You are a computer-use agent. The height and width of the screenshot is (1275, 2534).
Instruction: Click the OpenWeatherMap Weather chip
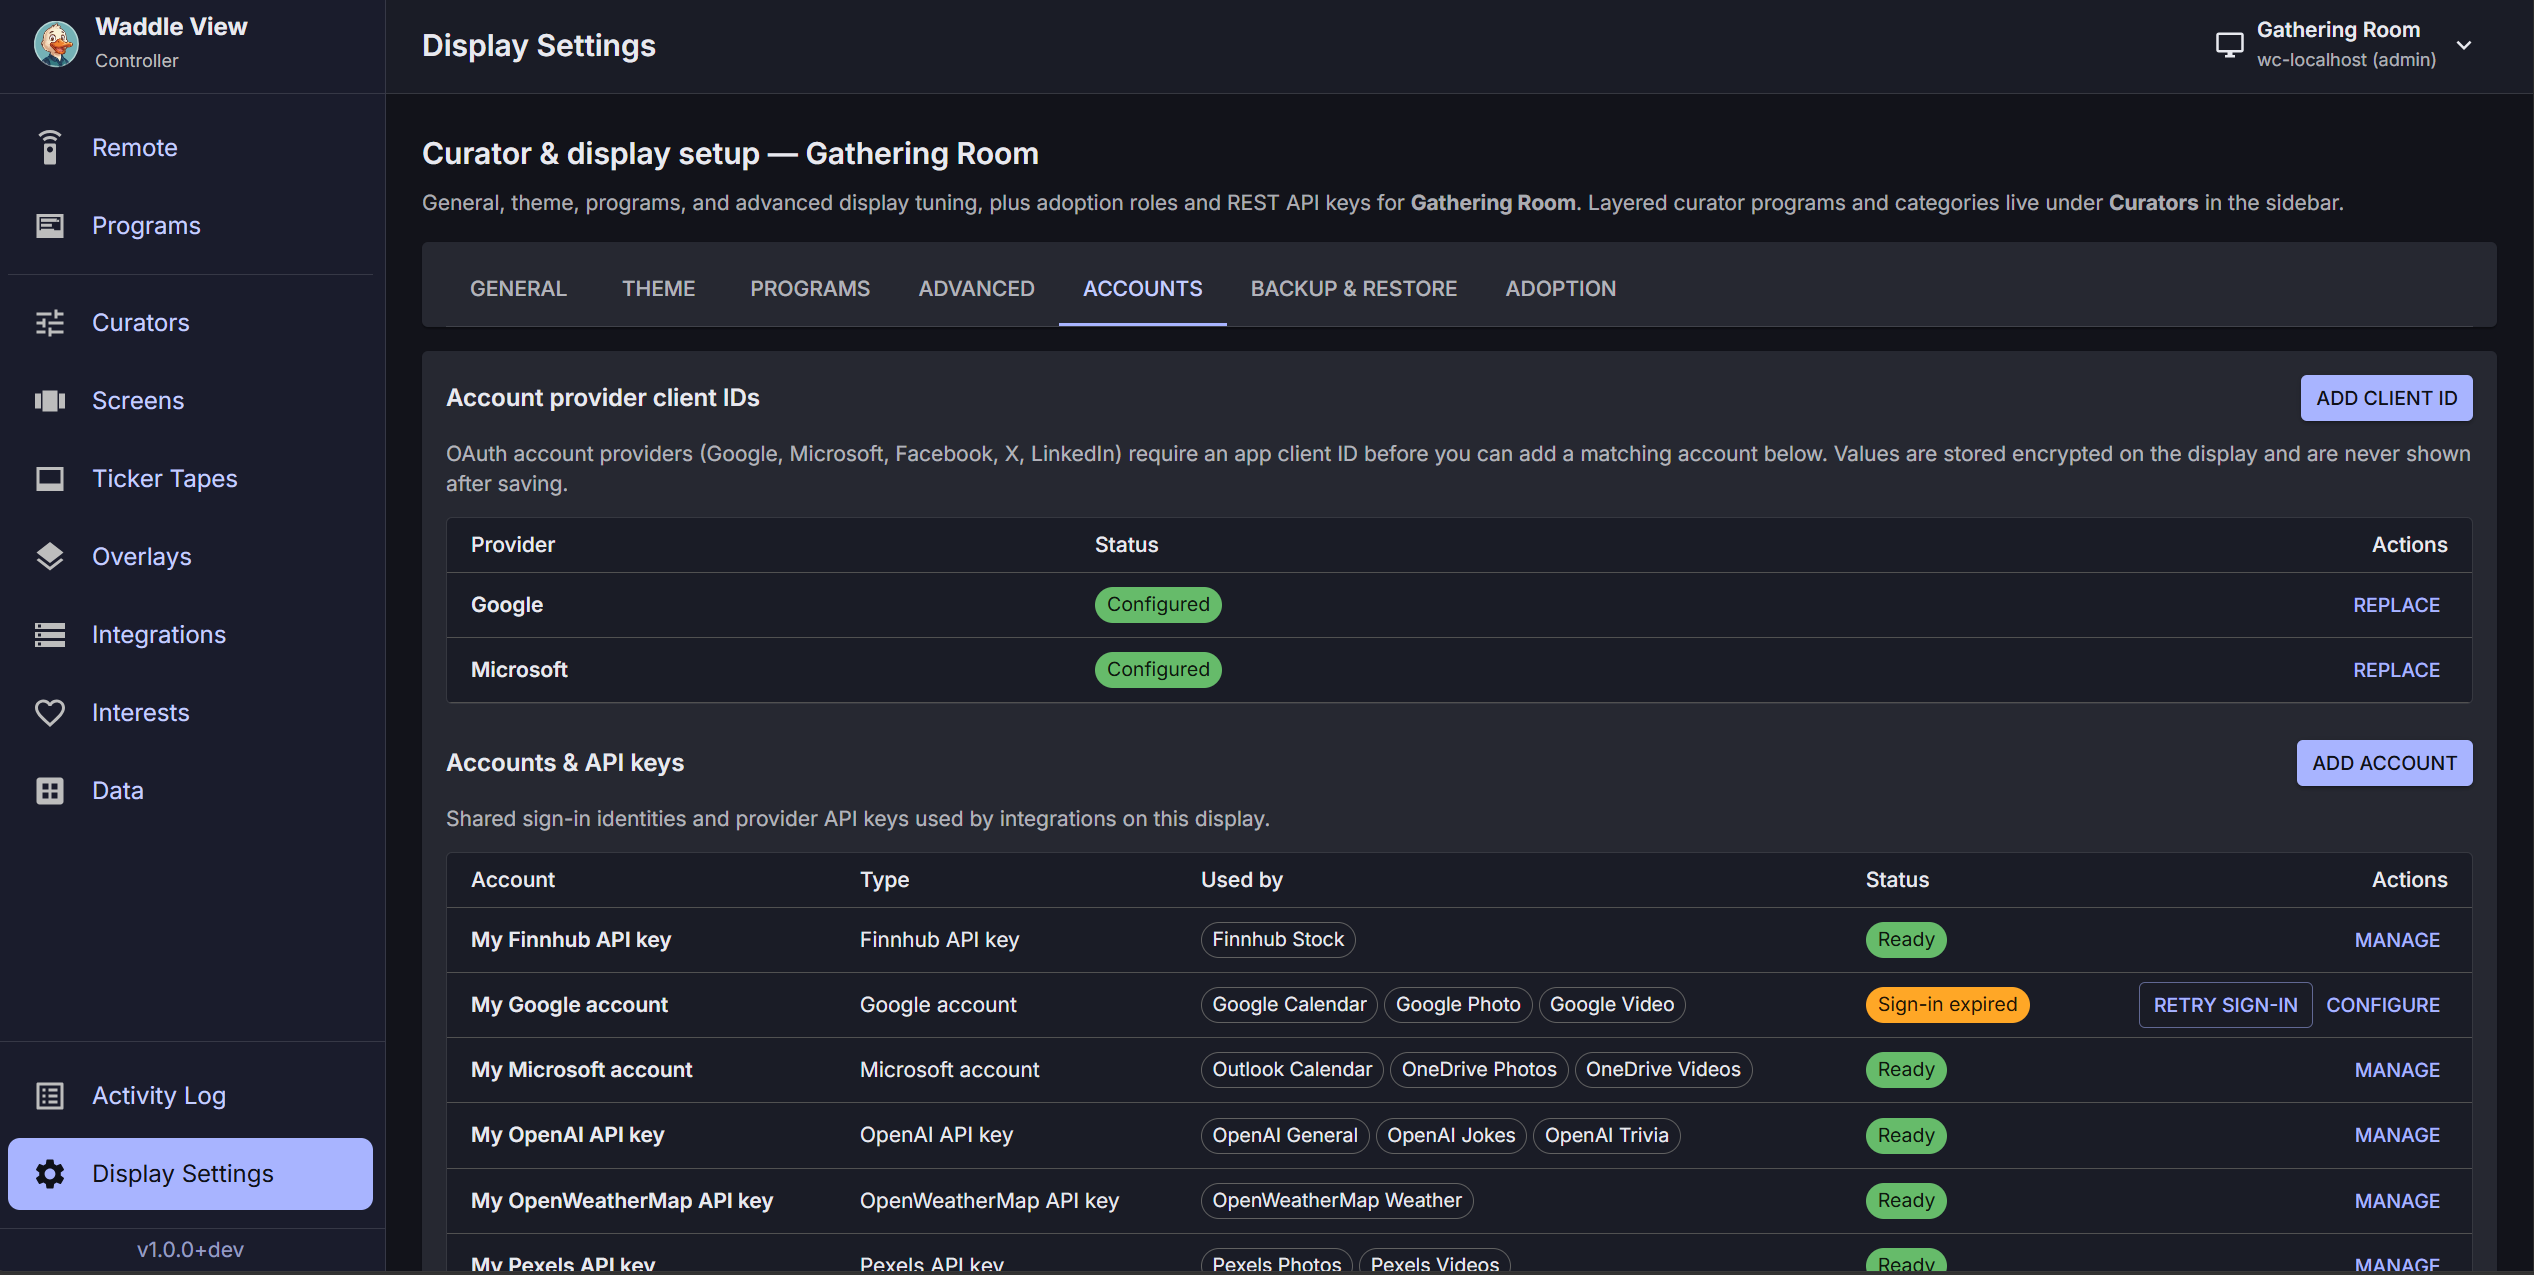(1336, 1201)
